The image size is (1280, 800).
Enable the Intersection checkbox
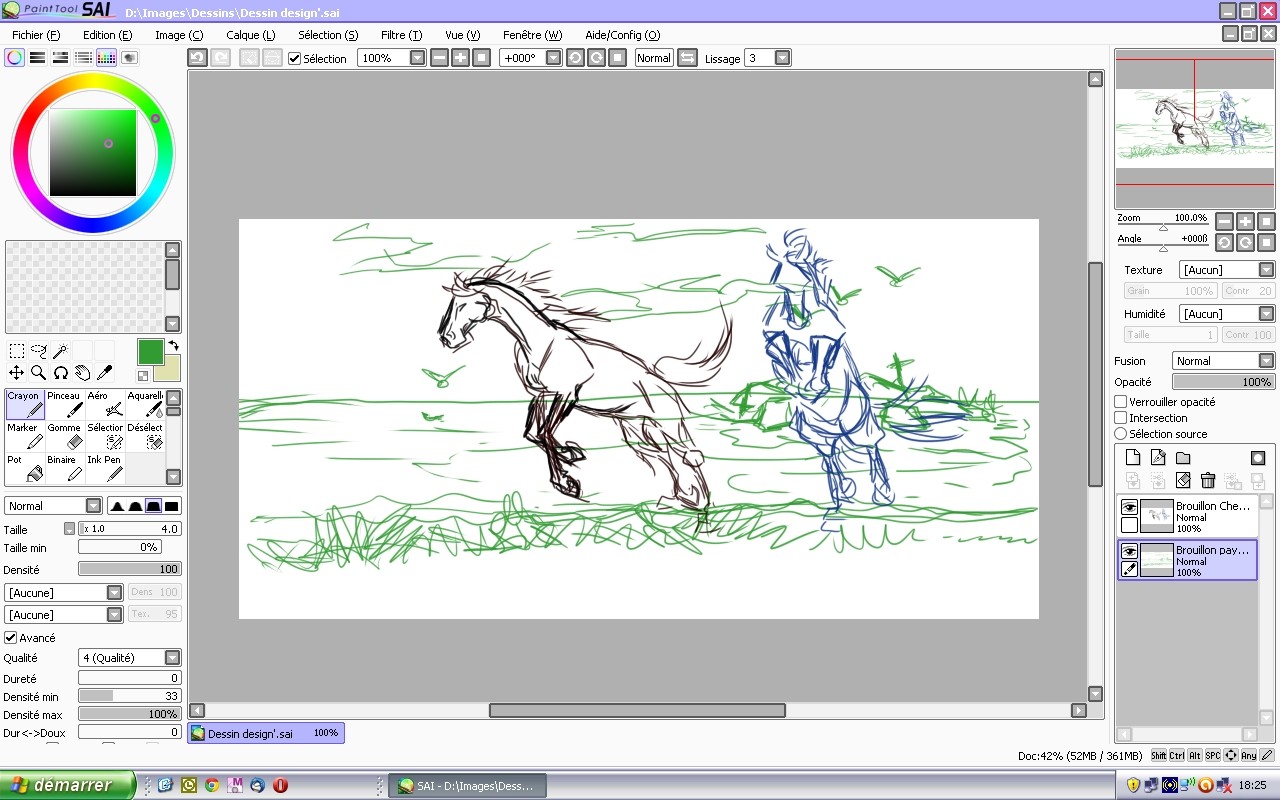[x=1121, y=418]
